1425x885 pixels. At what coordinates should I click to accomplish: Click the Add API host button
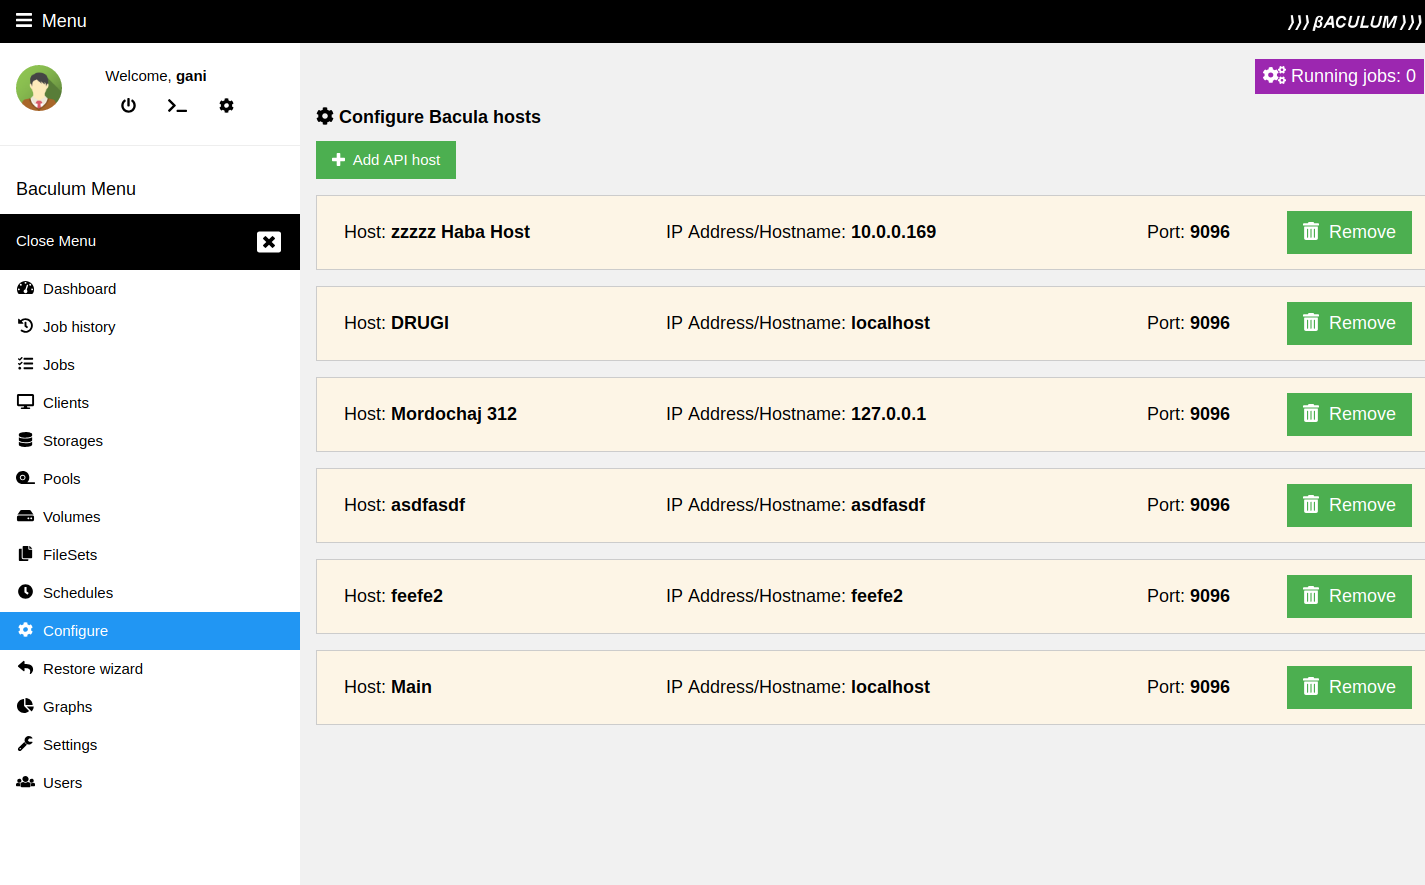[386, 160]
